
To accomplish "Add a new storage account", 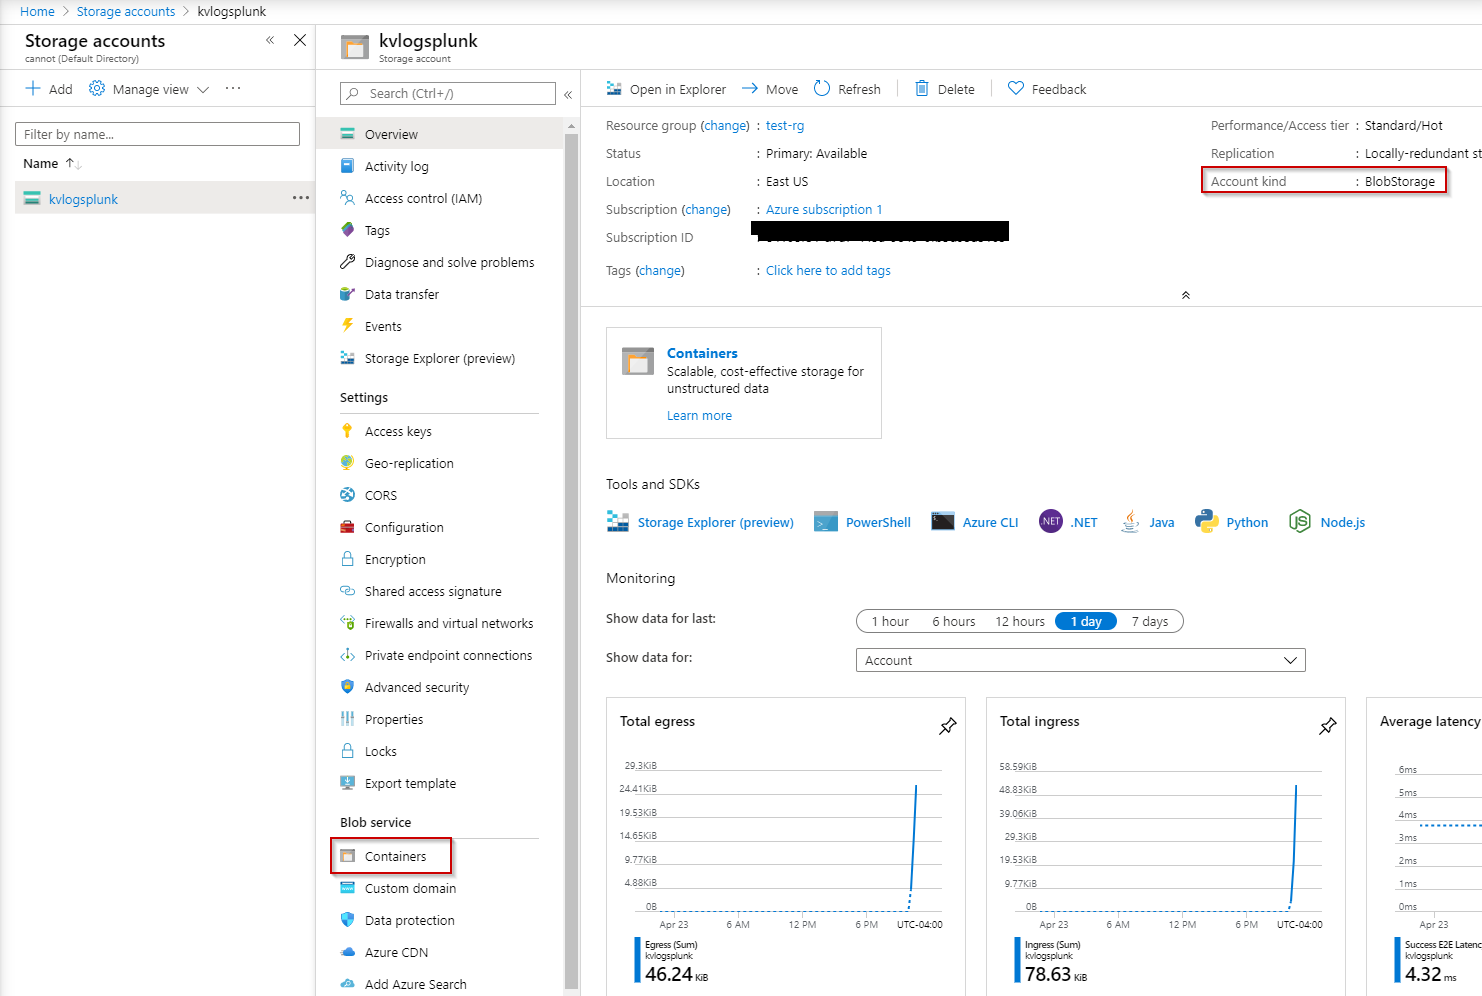I will click(49, 89).
